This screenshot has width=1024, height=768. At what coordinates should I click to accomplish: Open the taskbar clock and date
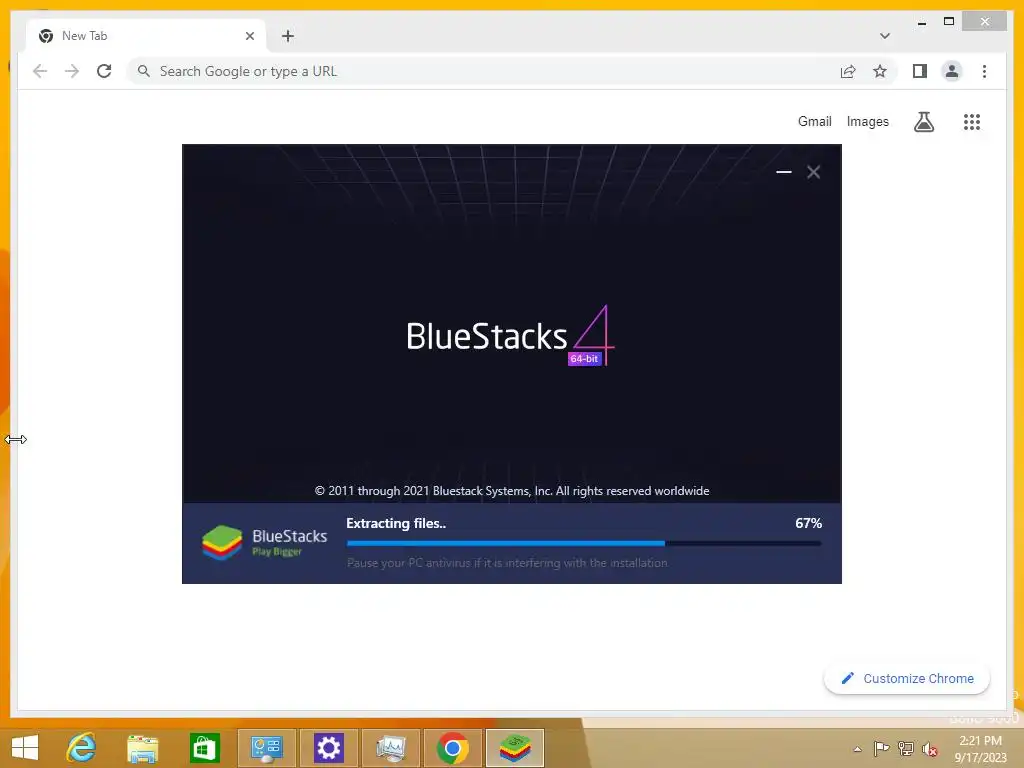(980, 749)
